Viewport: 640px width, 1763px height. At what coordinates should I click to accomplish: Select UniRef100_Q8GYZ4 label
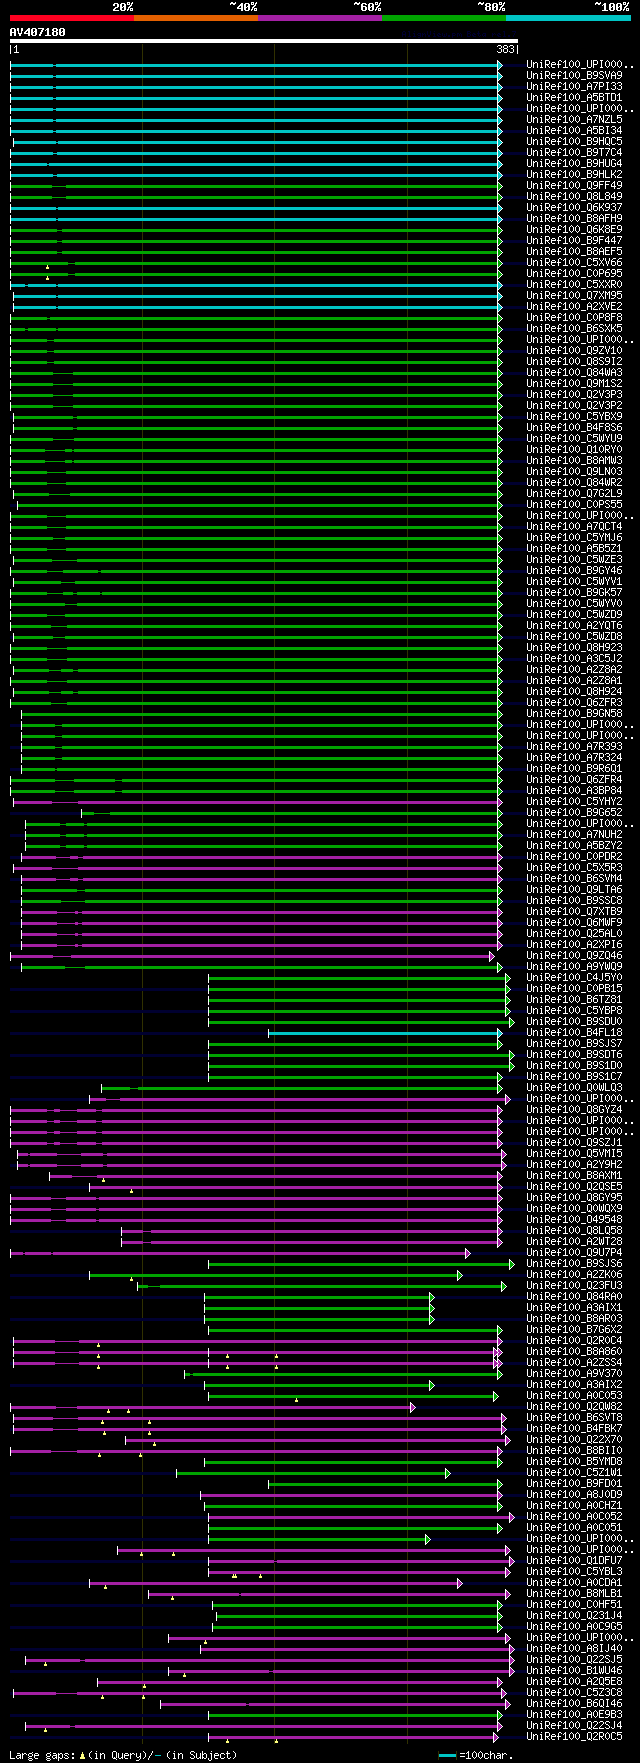tap(574, 1109)
